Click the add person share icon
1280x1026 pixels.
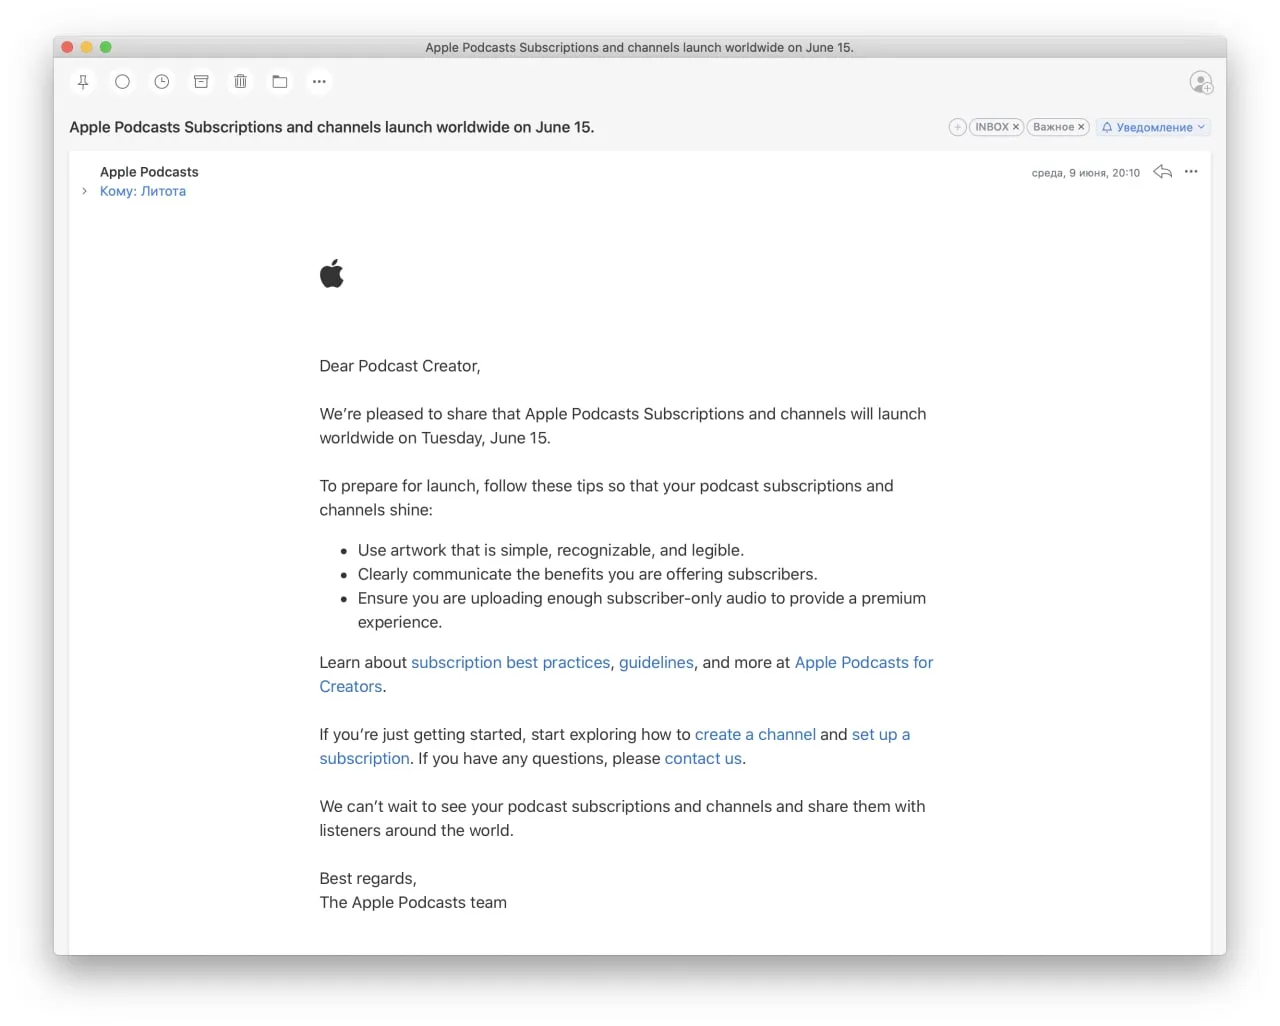coord(1201,82)
